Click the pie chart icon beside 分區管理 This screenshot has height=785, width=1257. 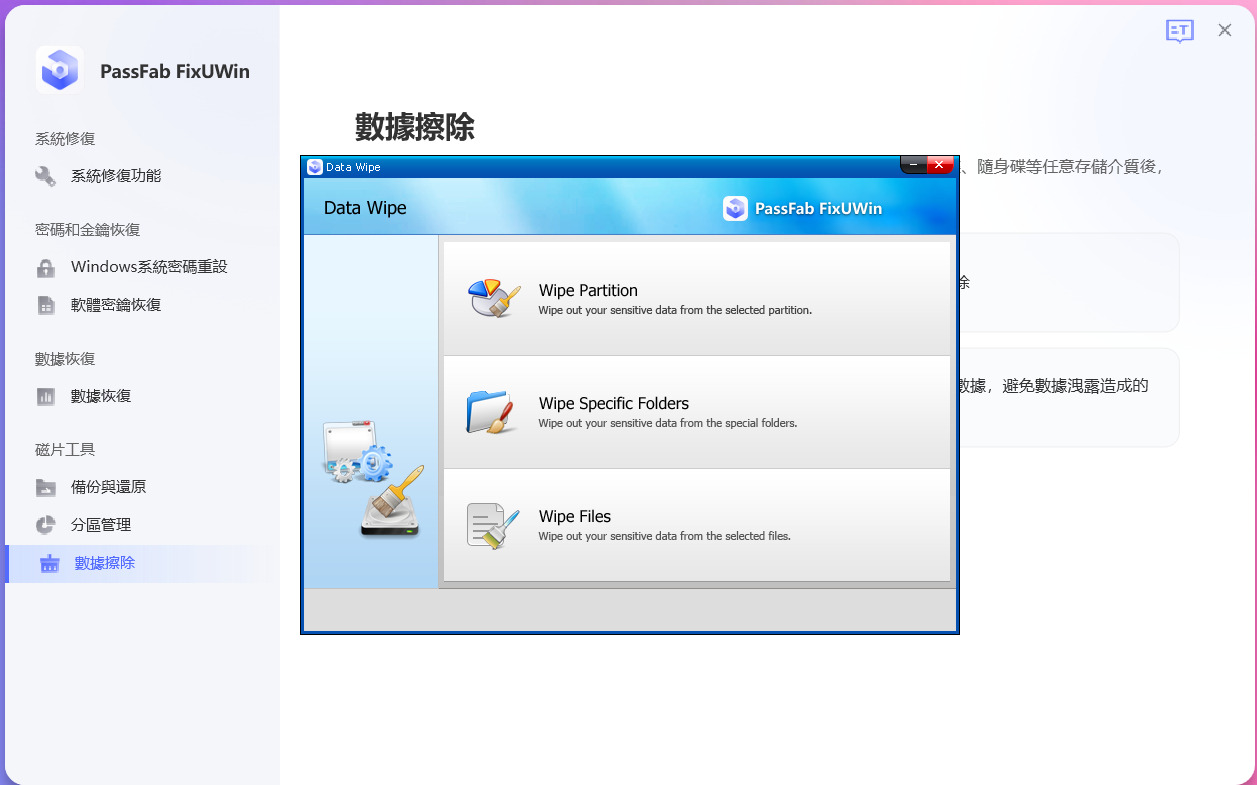click(46, 525)
